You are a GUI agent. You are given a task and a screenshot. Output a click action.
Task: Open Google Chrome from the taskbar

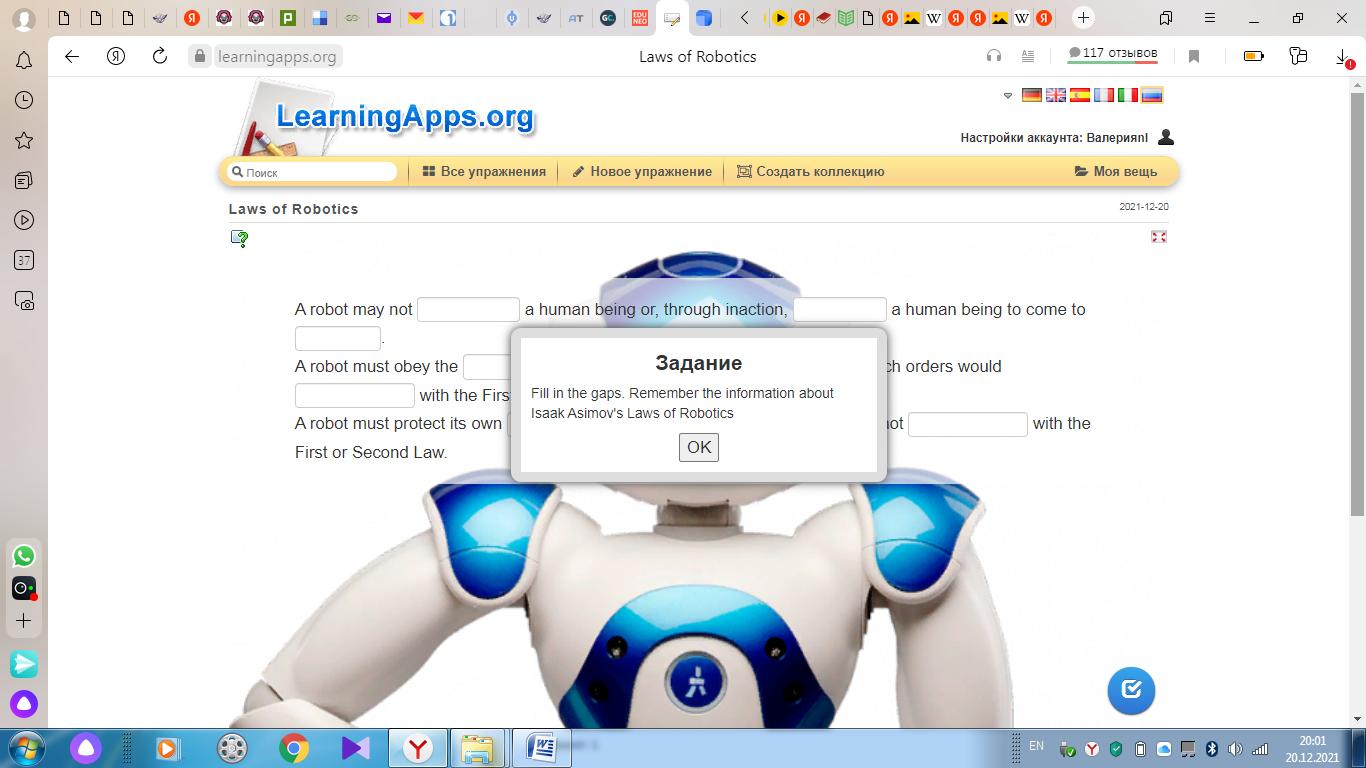[293, 748]
